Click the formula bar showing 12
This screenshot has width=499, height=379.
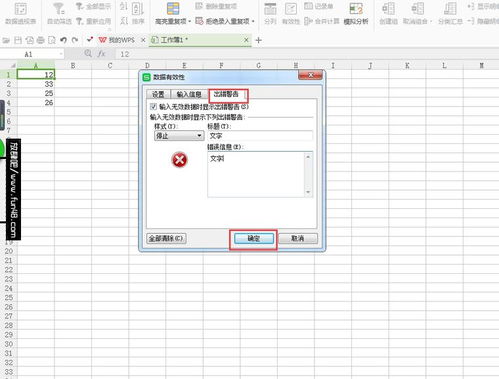coord(307,54)
